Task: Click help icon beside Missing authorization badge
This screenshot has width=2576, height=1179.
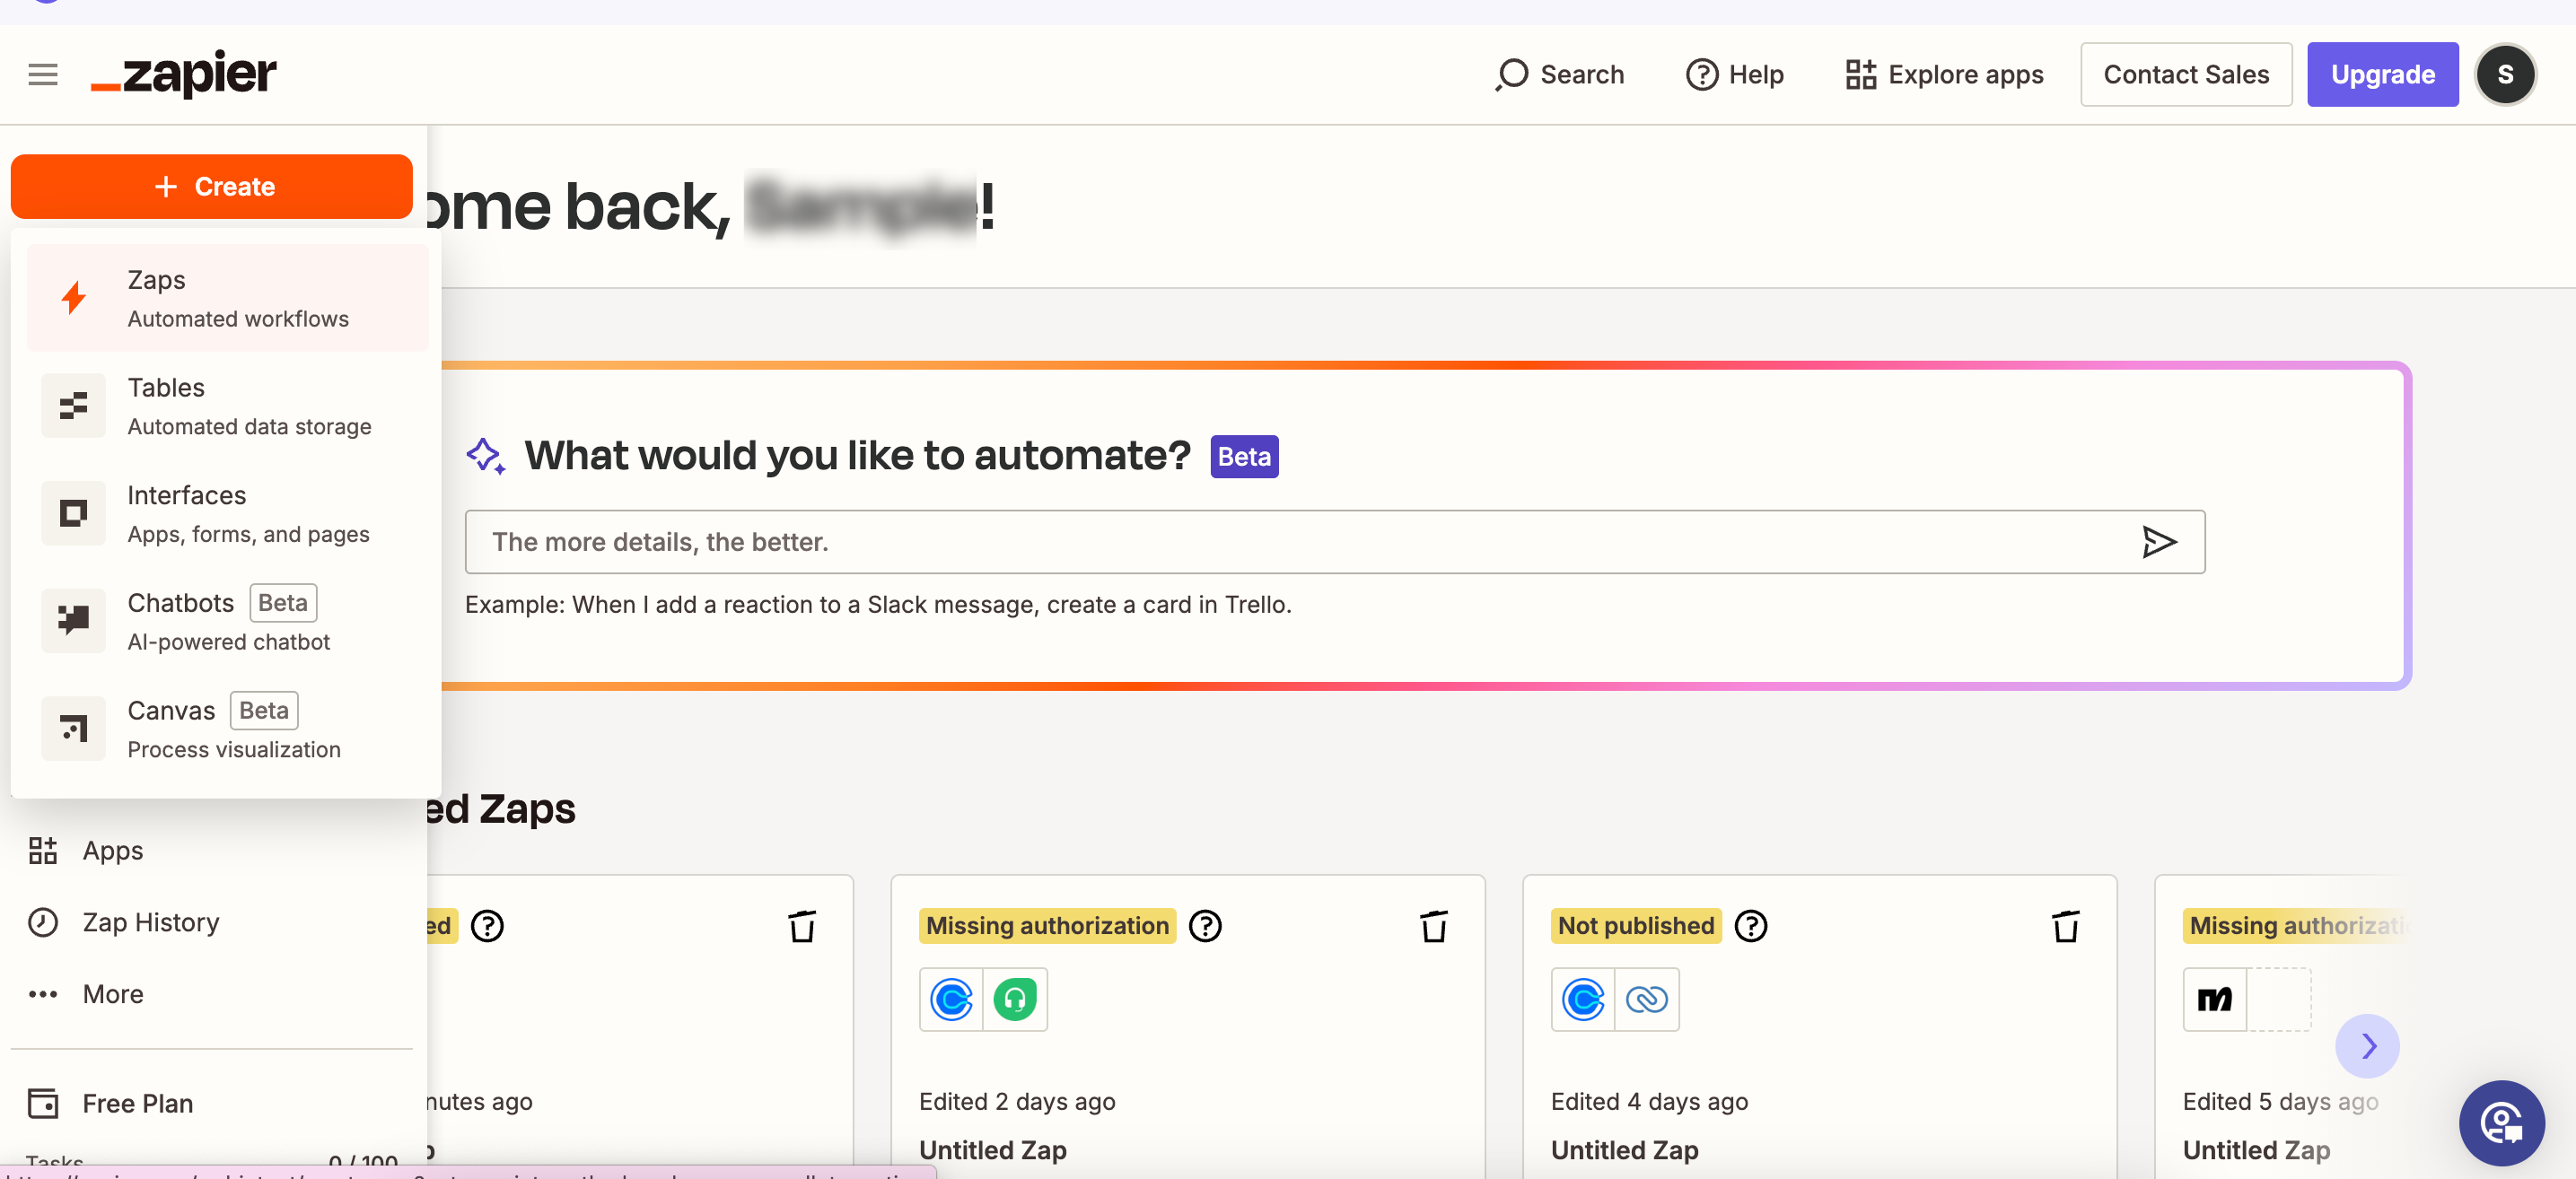Action: tap(1205, 926)
